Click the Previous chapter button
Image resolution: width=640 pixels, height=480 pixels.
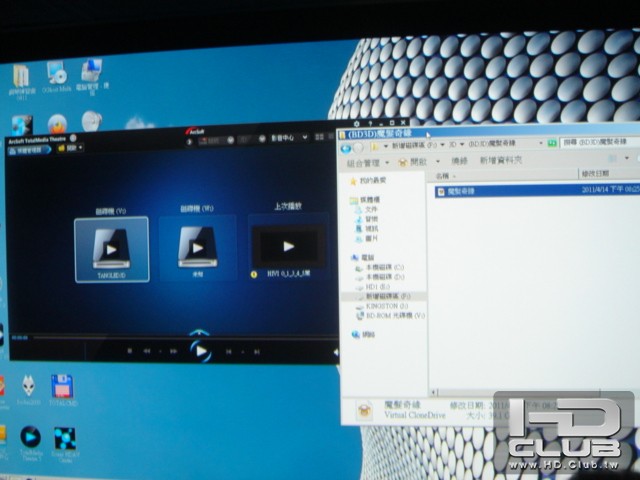click(229, 351)
